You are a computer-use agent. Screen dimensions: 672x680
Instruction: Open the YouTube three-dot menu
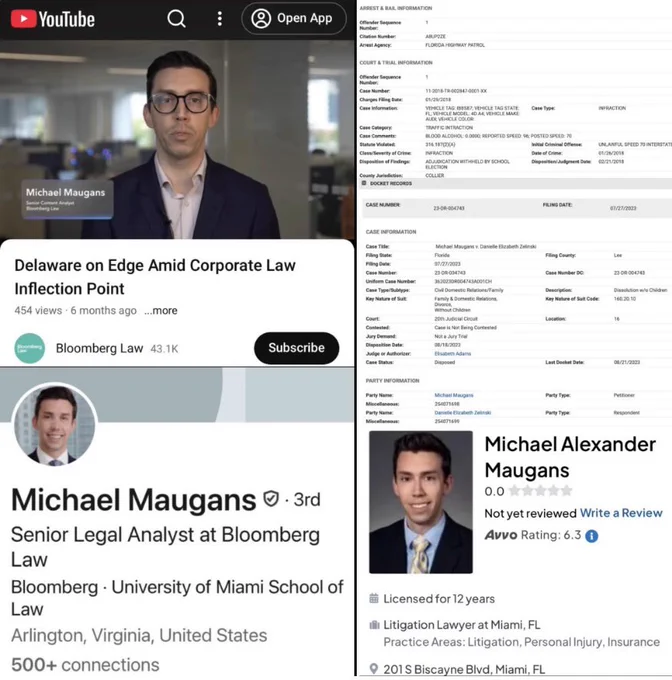tap(220, 18)
